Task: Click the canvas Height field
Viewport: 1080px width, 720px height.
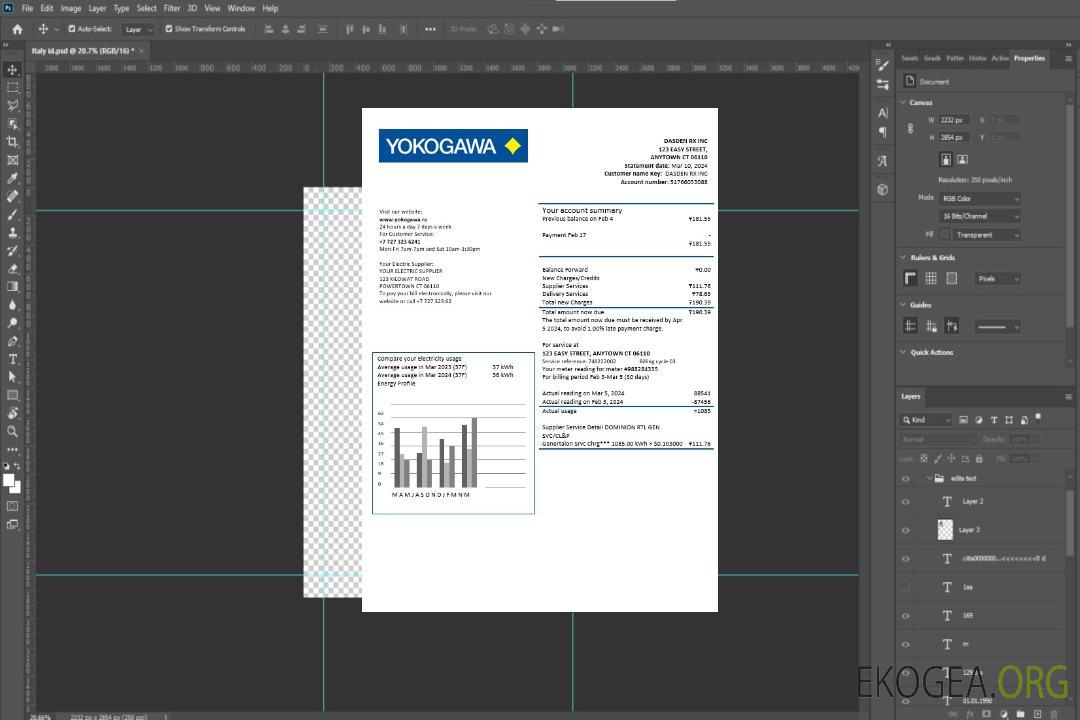Action: pos(954,138)
